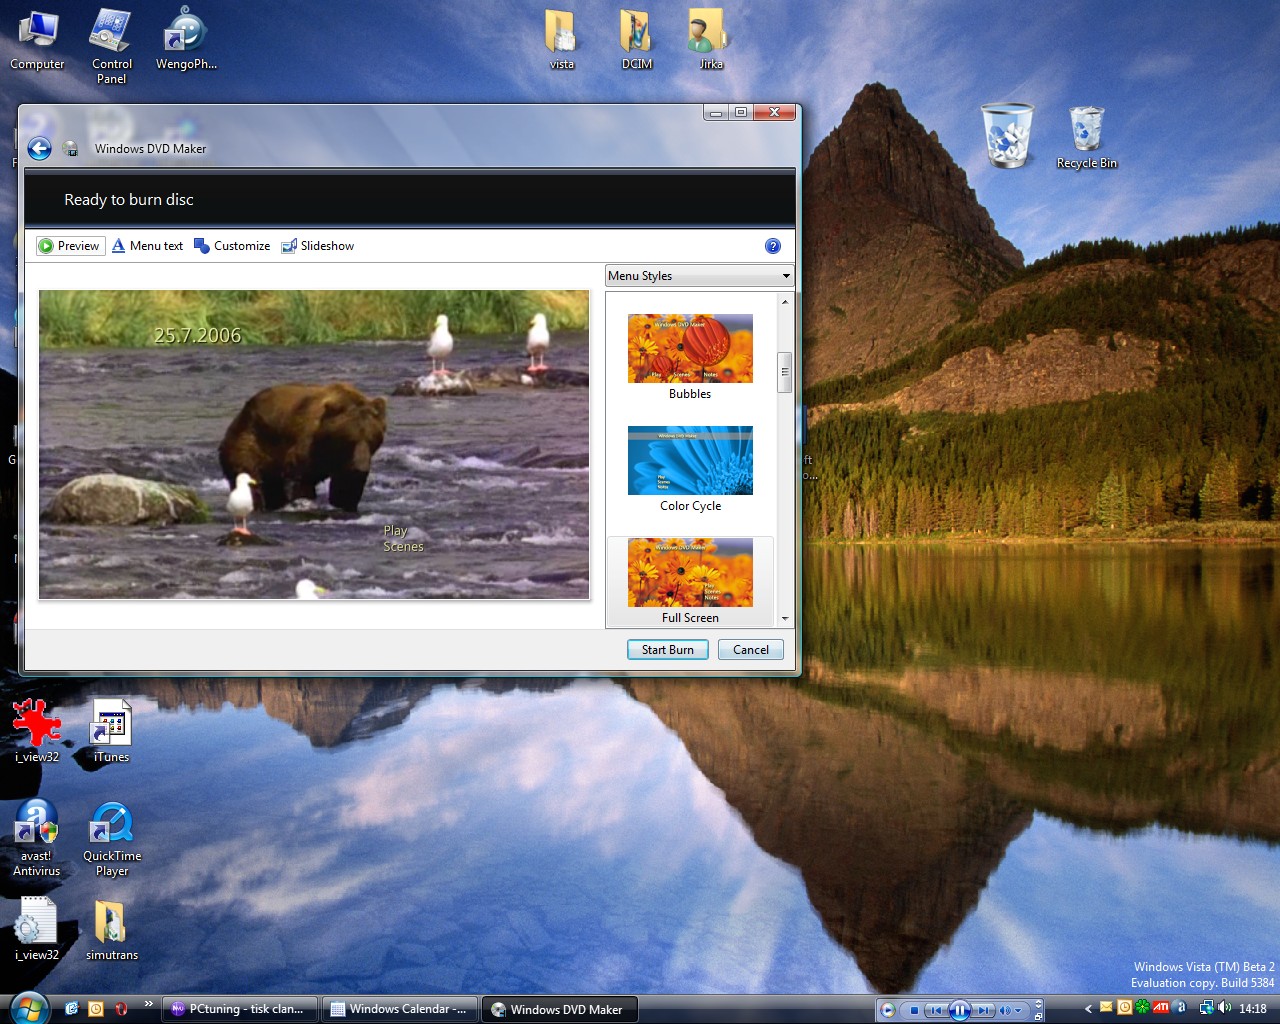Click the system volume speaker tray icon
The width and height of the screenshot is (1280, 1024).
pos(1224,1009)
